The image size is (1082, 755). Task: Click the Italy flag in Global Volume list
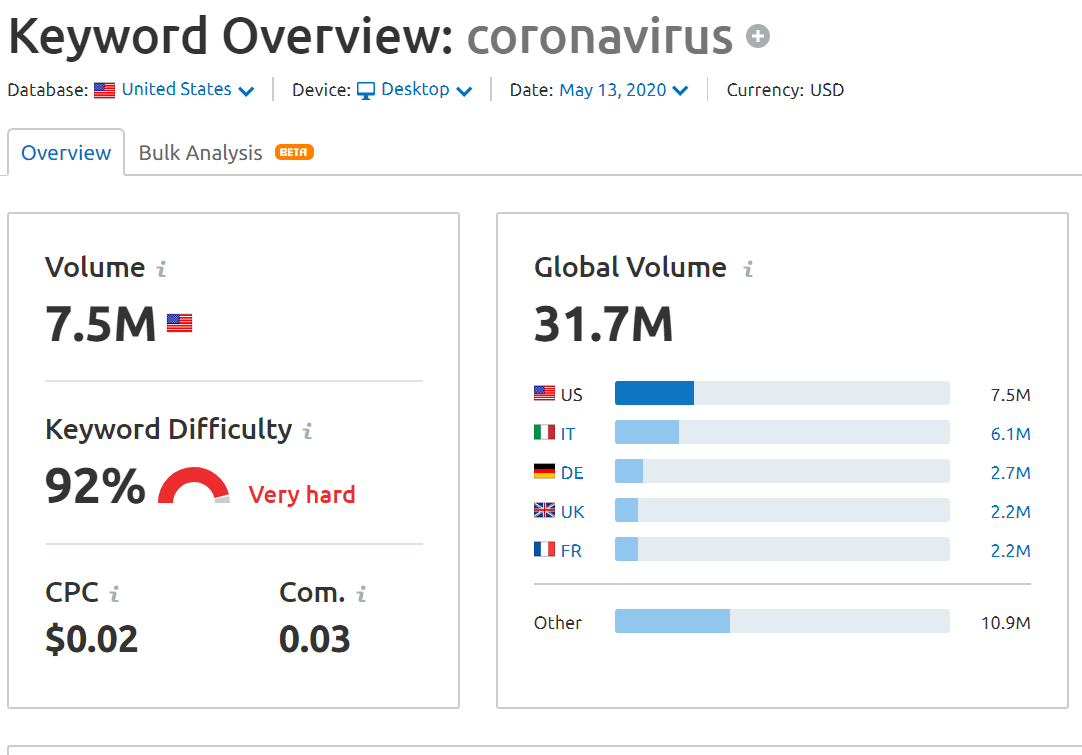(544, 432)
